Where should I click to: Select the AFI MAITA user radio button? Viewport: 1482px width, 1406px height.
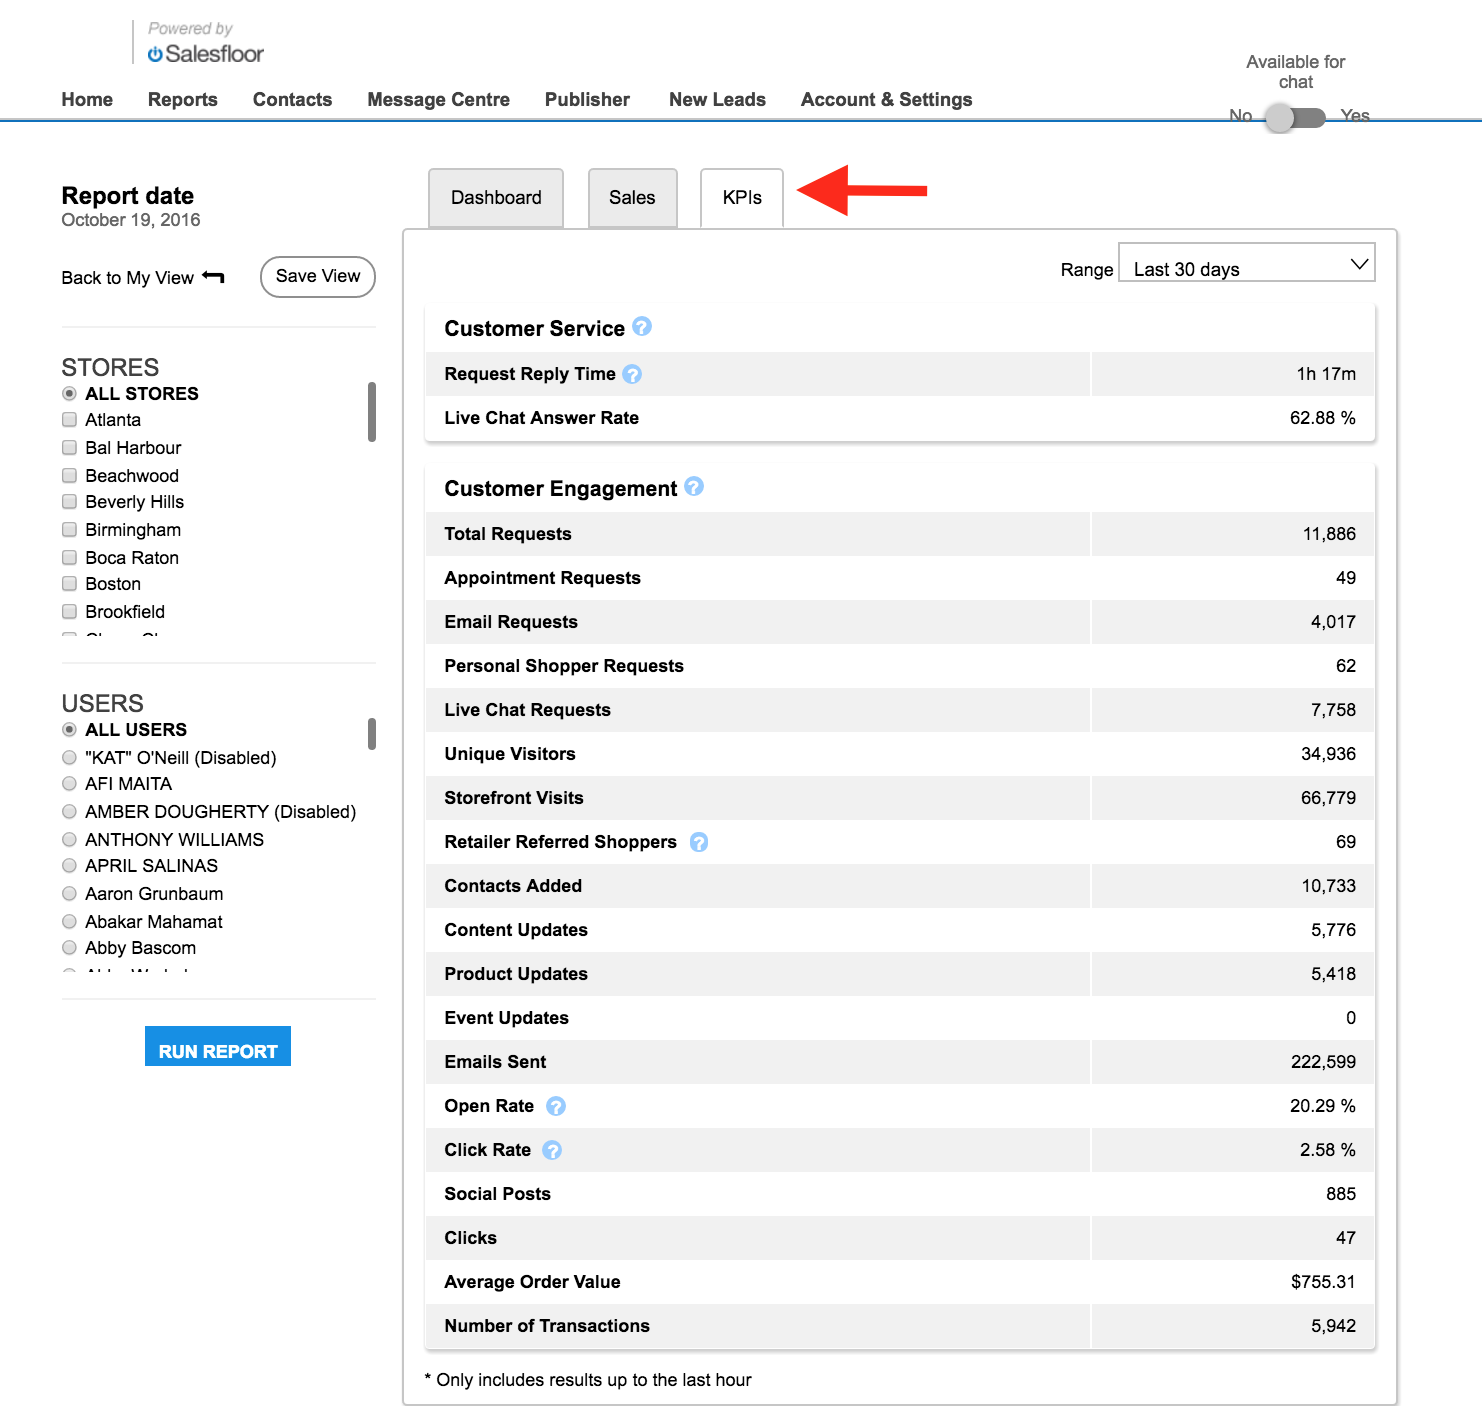point(69,784)
